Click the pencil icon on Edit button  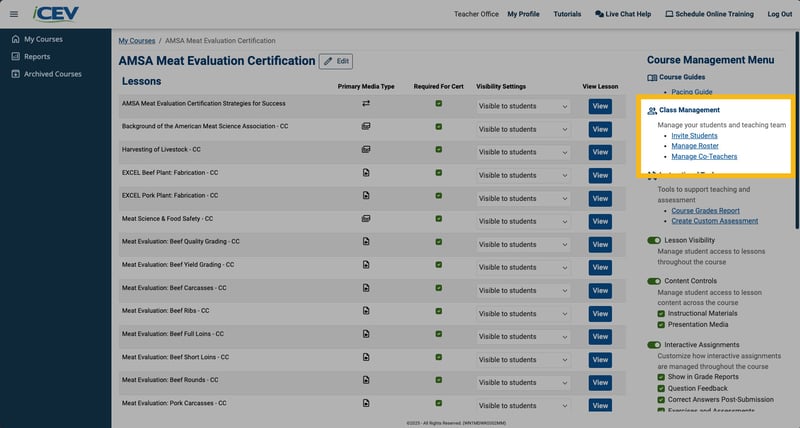coord(328,61)
